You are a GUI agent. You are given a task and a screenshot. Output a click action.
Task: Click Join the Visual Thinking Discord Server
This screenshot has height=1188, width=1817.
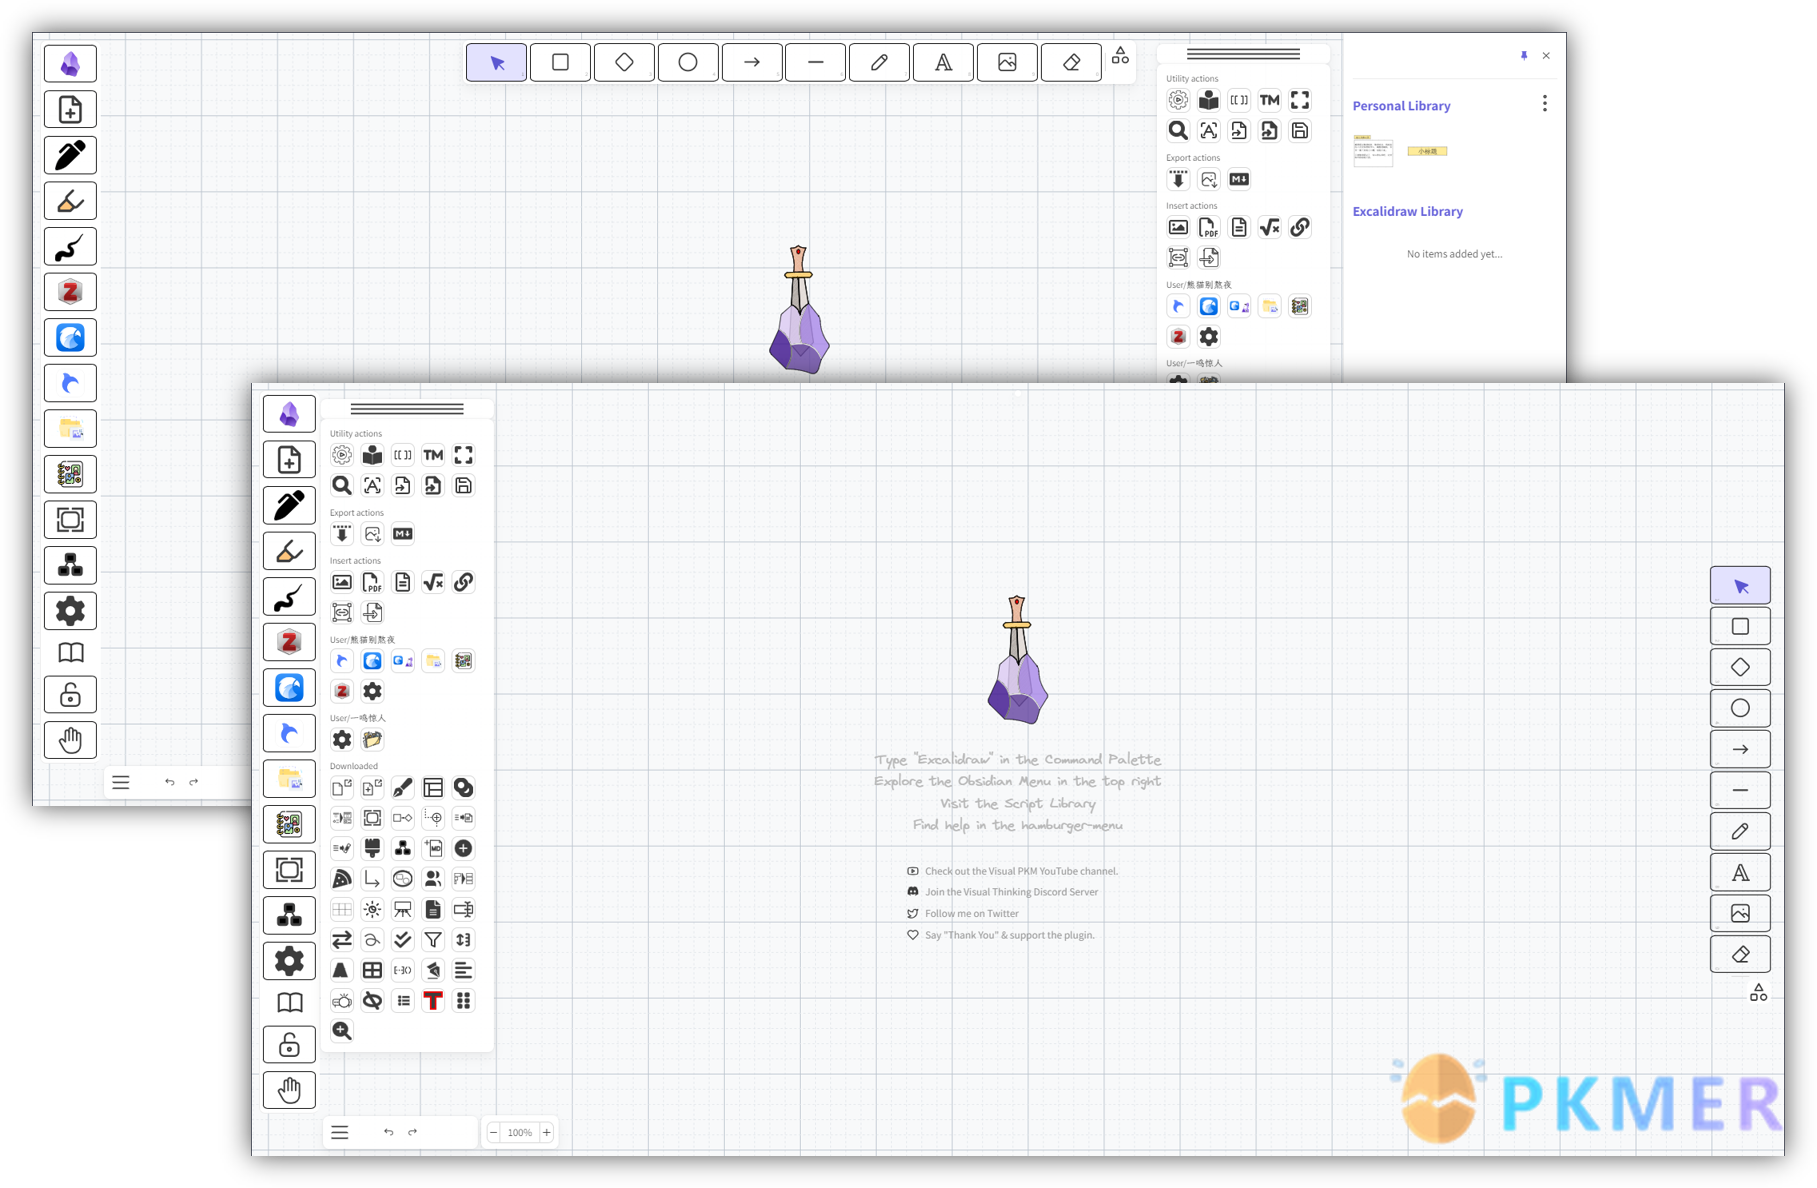(x=1011, y=892)
